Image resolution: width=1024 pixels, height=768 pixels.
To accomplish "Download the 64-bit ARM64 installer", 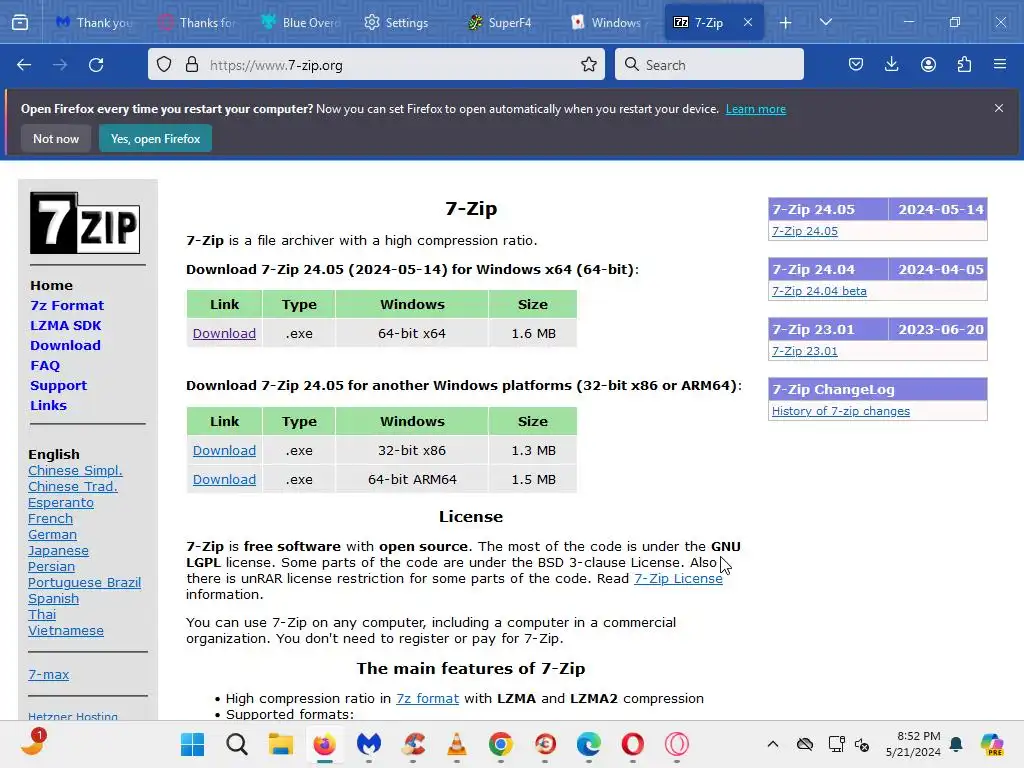I will click(x=224, y=479).
